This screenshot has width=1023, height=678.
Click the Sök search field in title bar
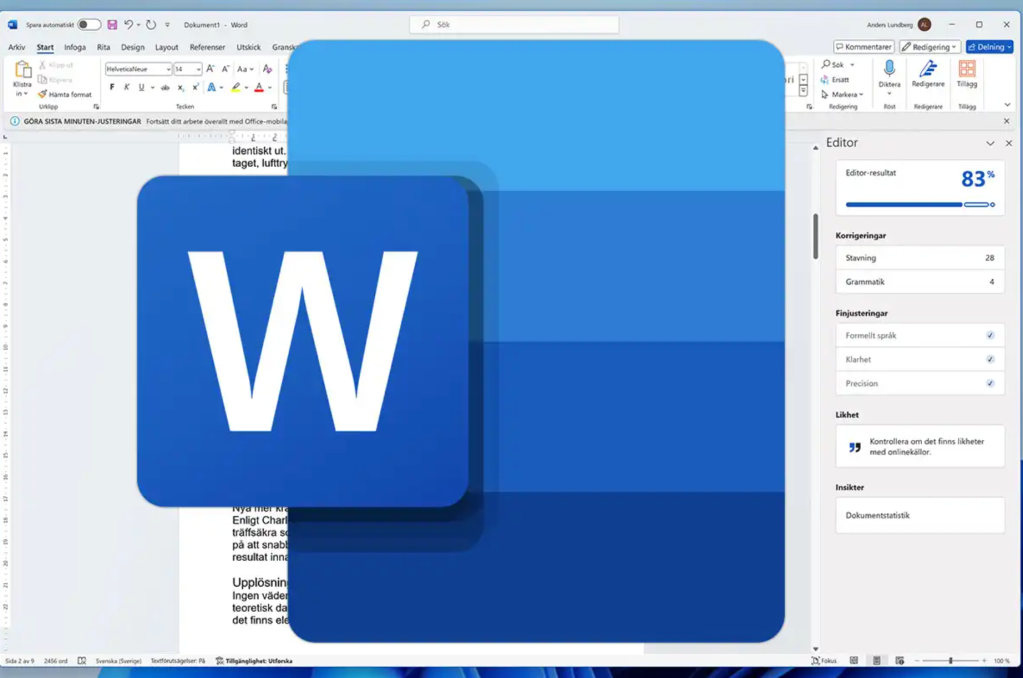(x=514, y=24)
